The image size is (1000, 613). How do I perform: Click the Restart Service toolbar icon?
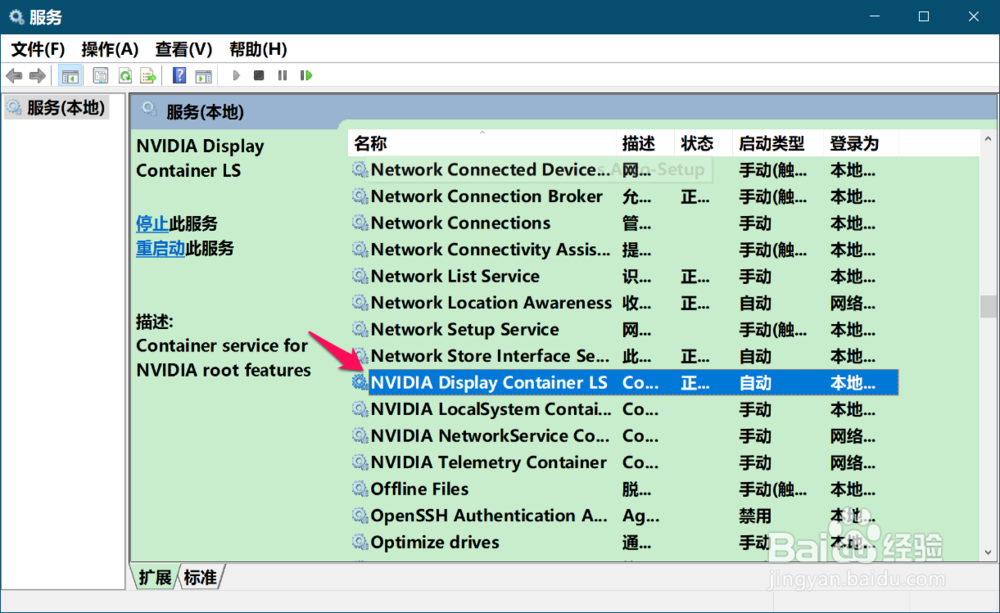(306, 75)
